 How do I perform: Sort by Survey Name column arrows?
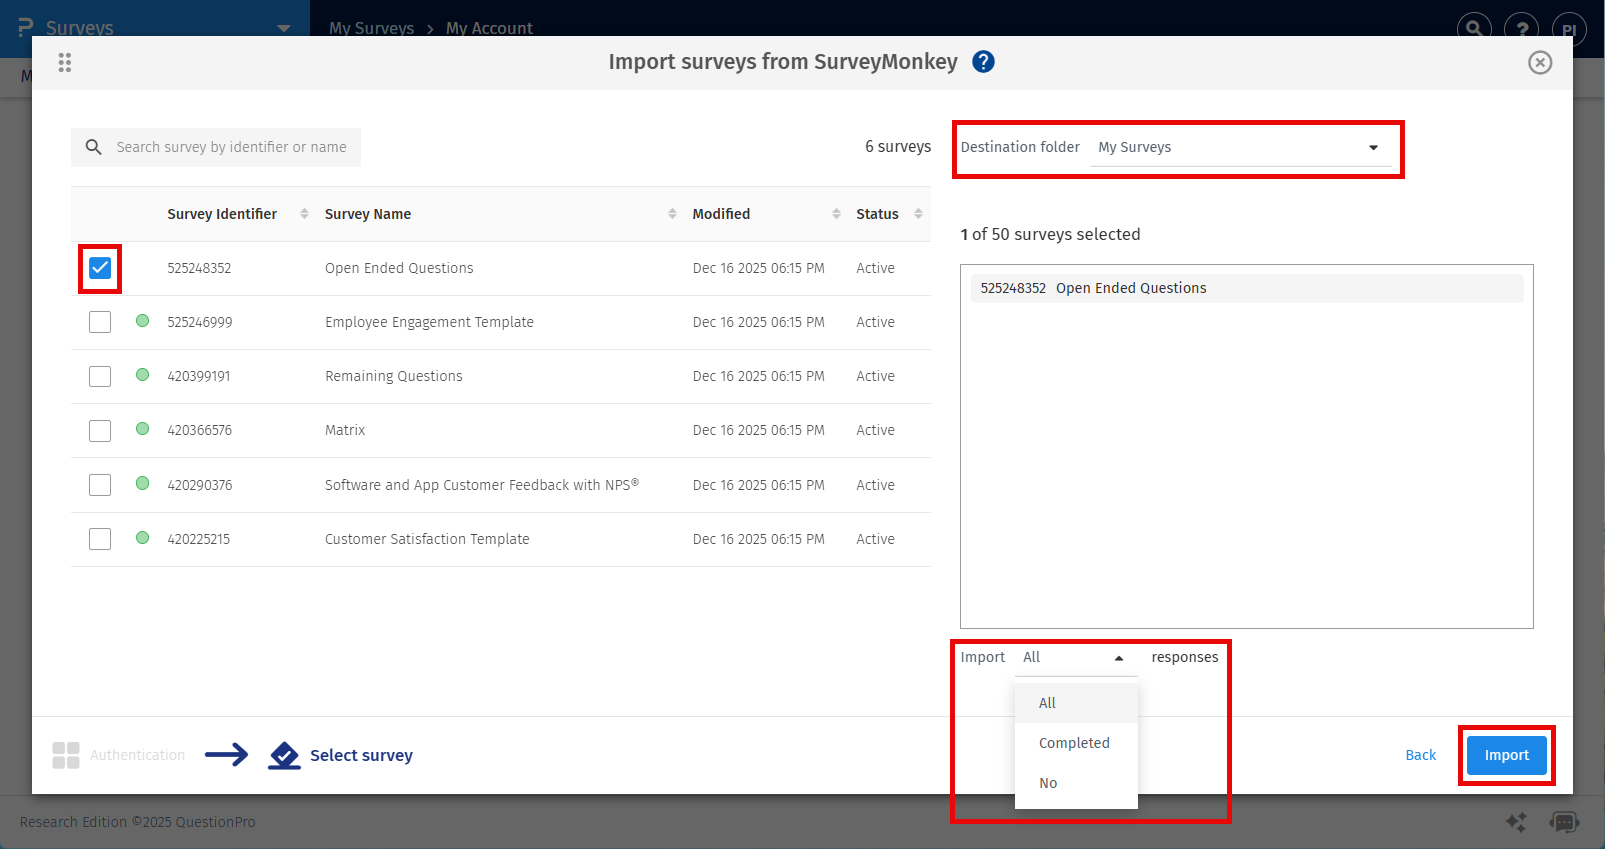coord(672,214)
